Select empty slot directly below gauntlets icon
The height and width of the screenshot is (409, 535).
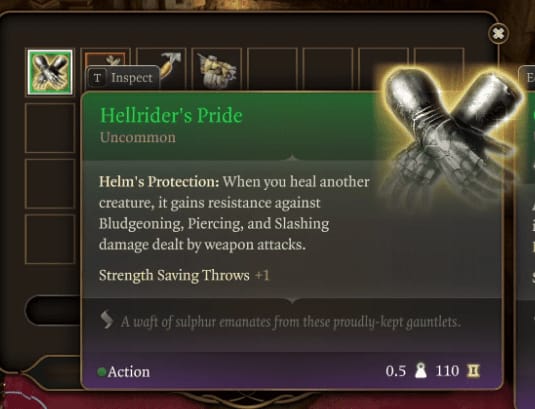pyautogui.click(x=50, y=128)
